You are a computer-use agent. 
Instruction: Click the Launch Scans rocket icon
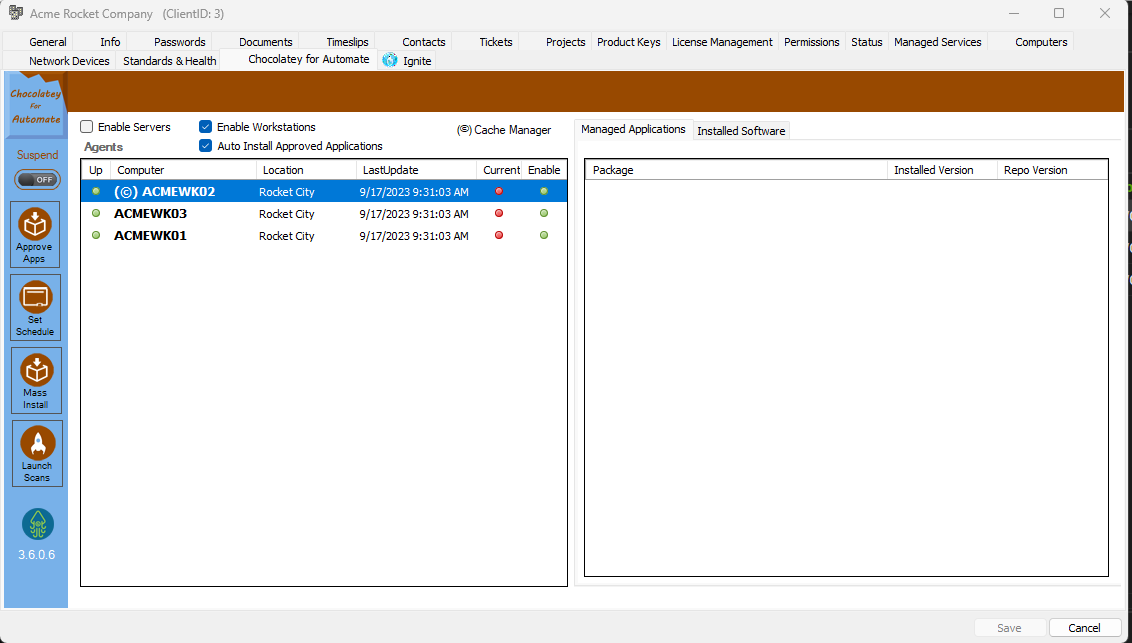[38, 443]
